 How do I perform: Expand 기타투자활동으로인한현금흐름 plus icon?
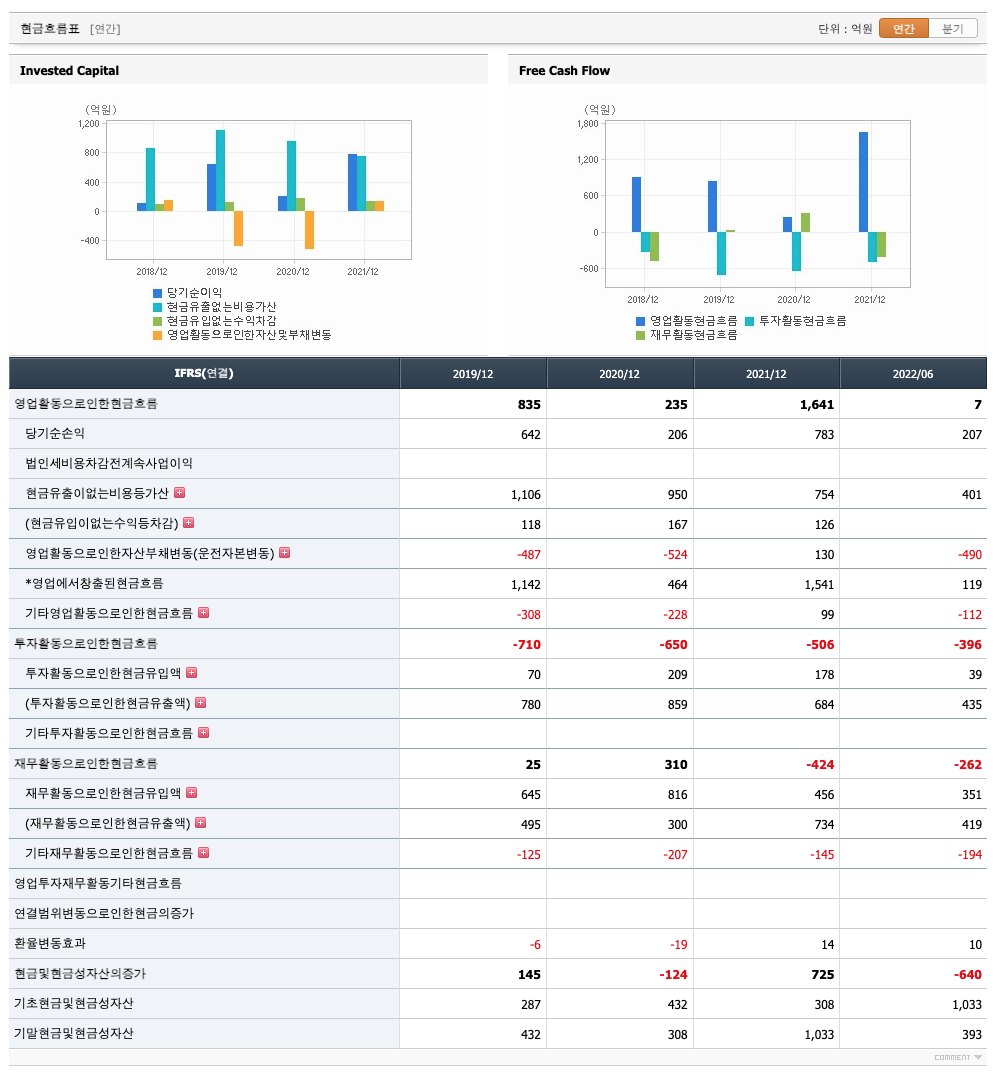pyautogui.click(x=203, y=732)
